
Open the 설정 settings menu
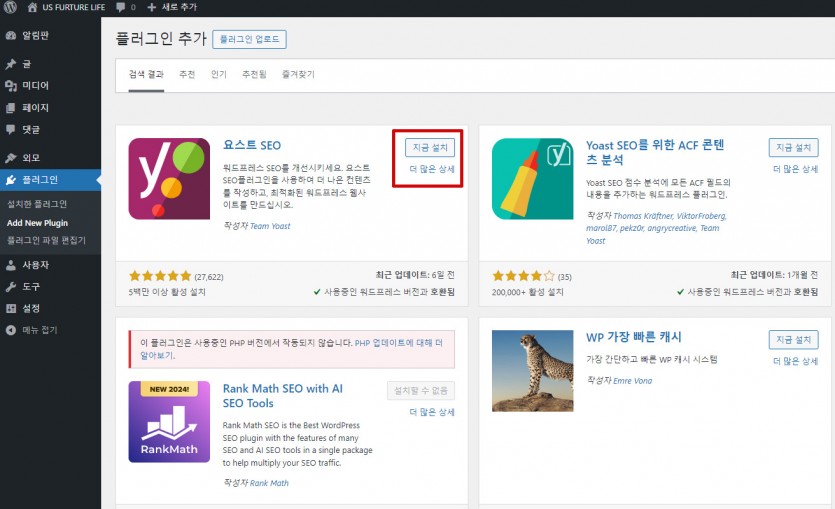30,308
